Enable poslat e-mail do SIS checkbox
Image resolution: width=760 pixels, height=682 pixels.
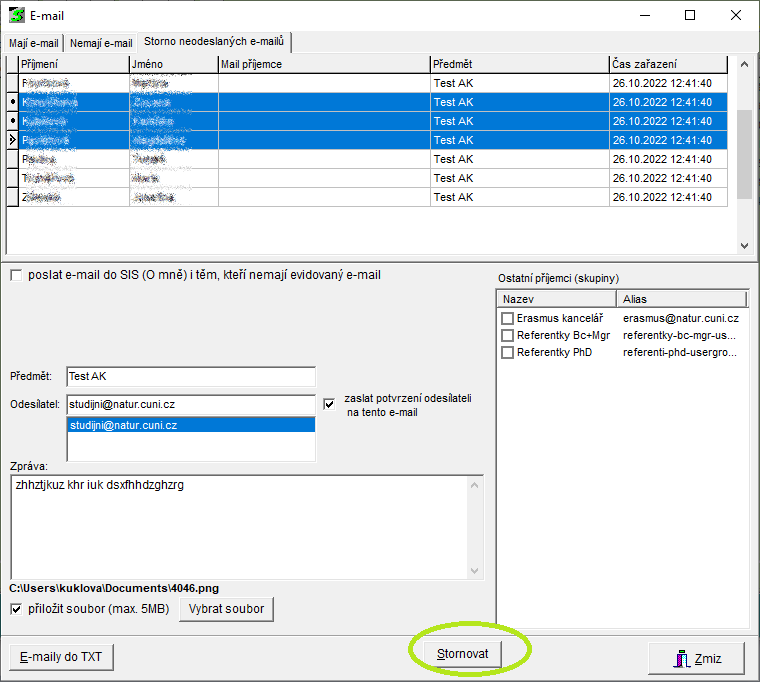pos(16,276)
